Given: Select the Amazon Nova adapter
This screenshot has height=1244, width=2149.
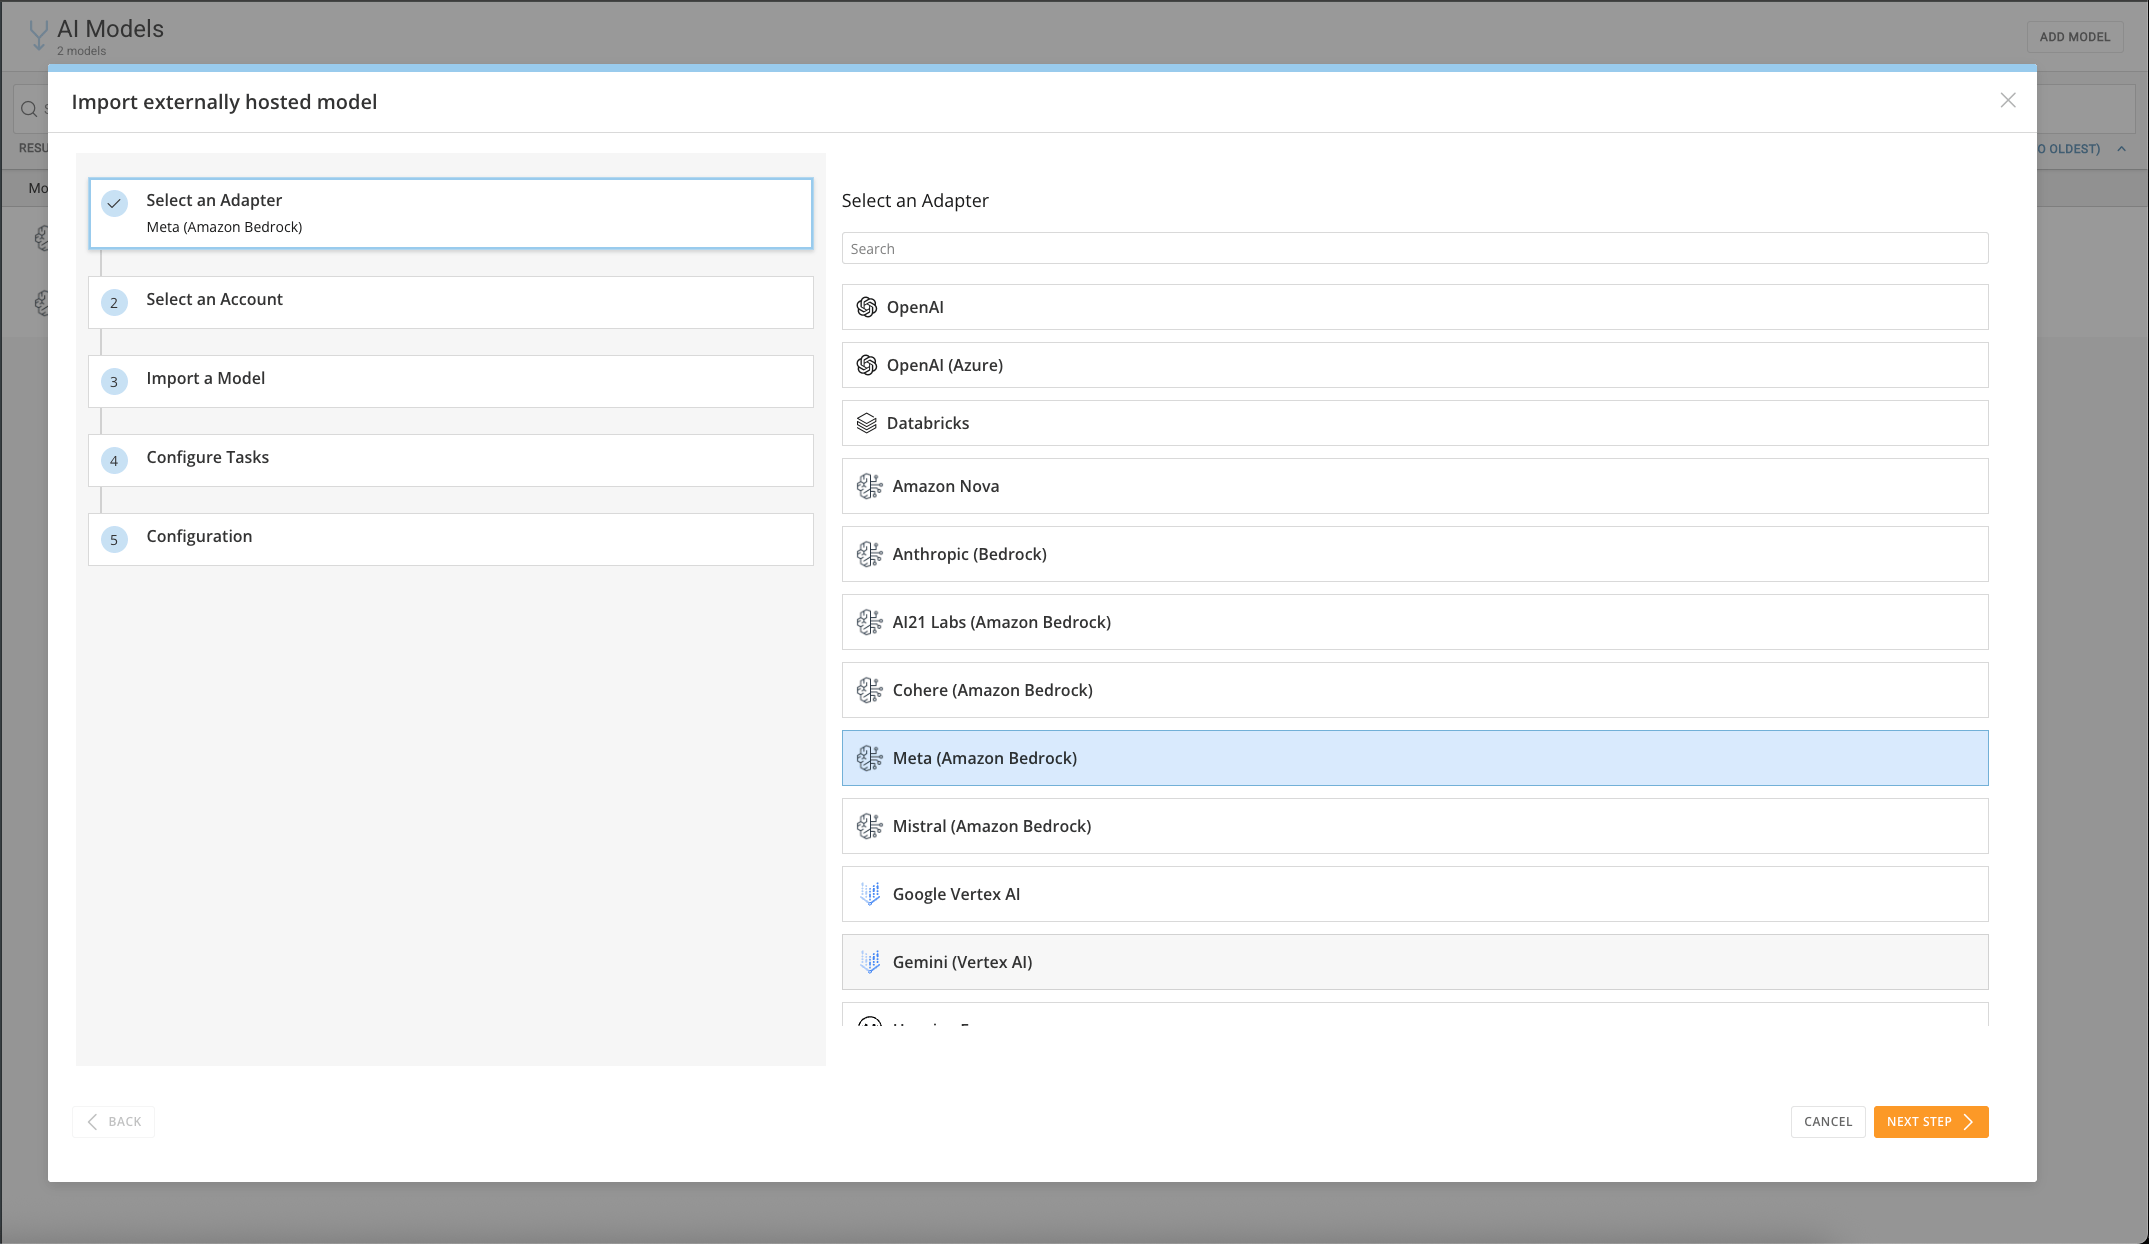Looking at the screenshot, I should (x=1415, y=486).
